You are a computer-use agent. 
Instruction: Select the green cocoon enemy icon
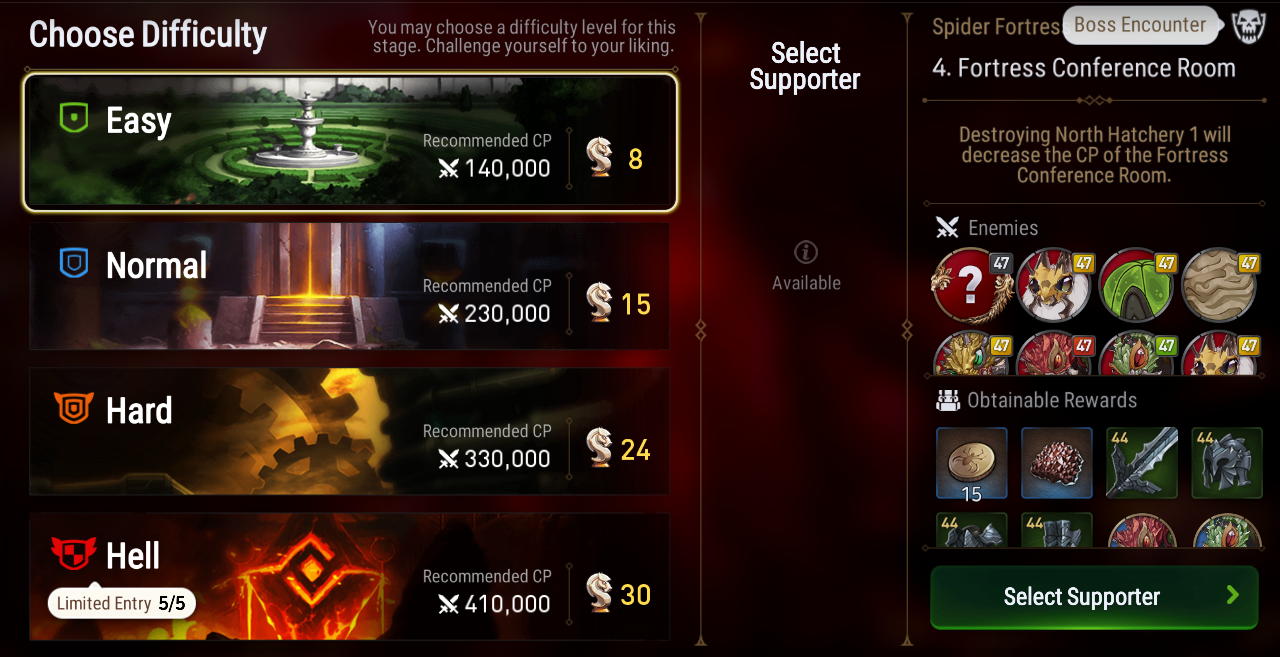(x=1137, y=284)
